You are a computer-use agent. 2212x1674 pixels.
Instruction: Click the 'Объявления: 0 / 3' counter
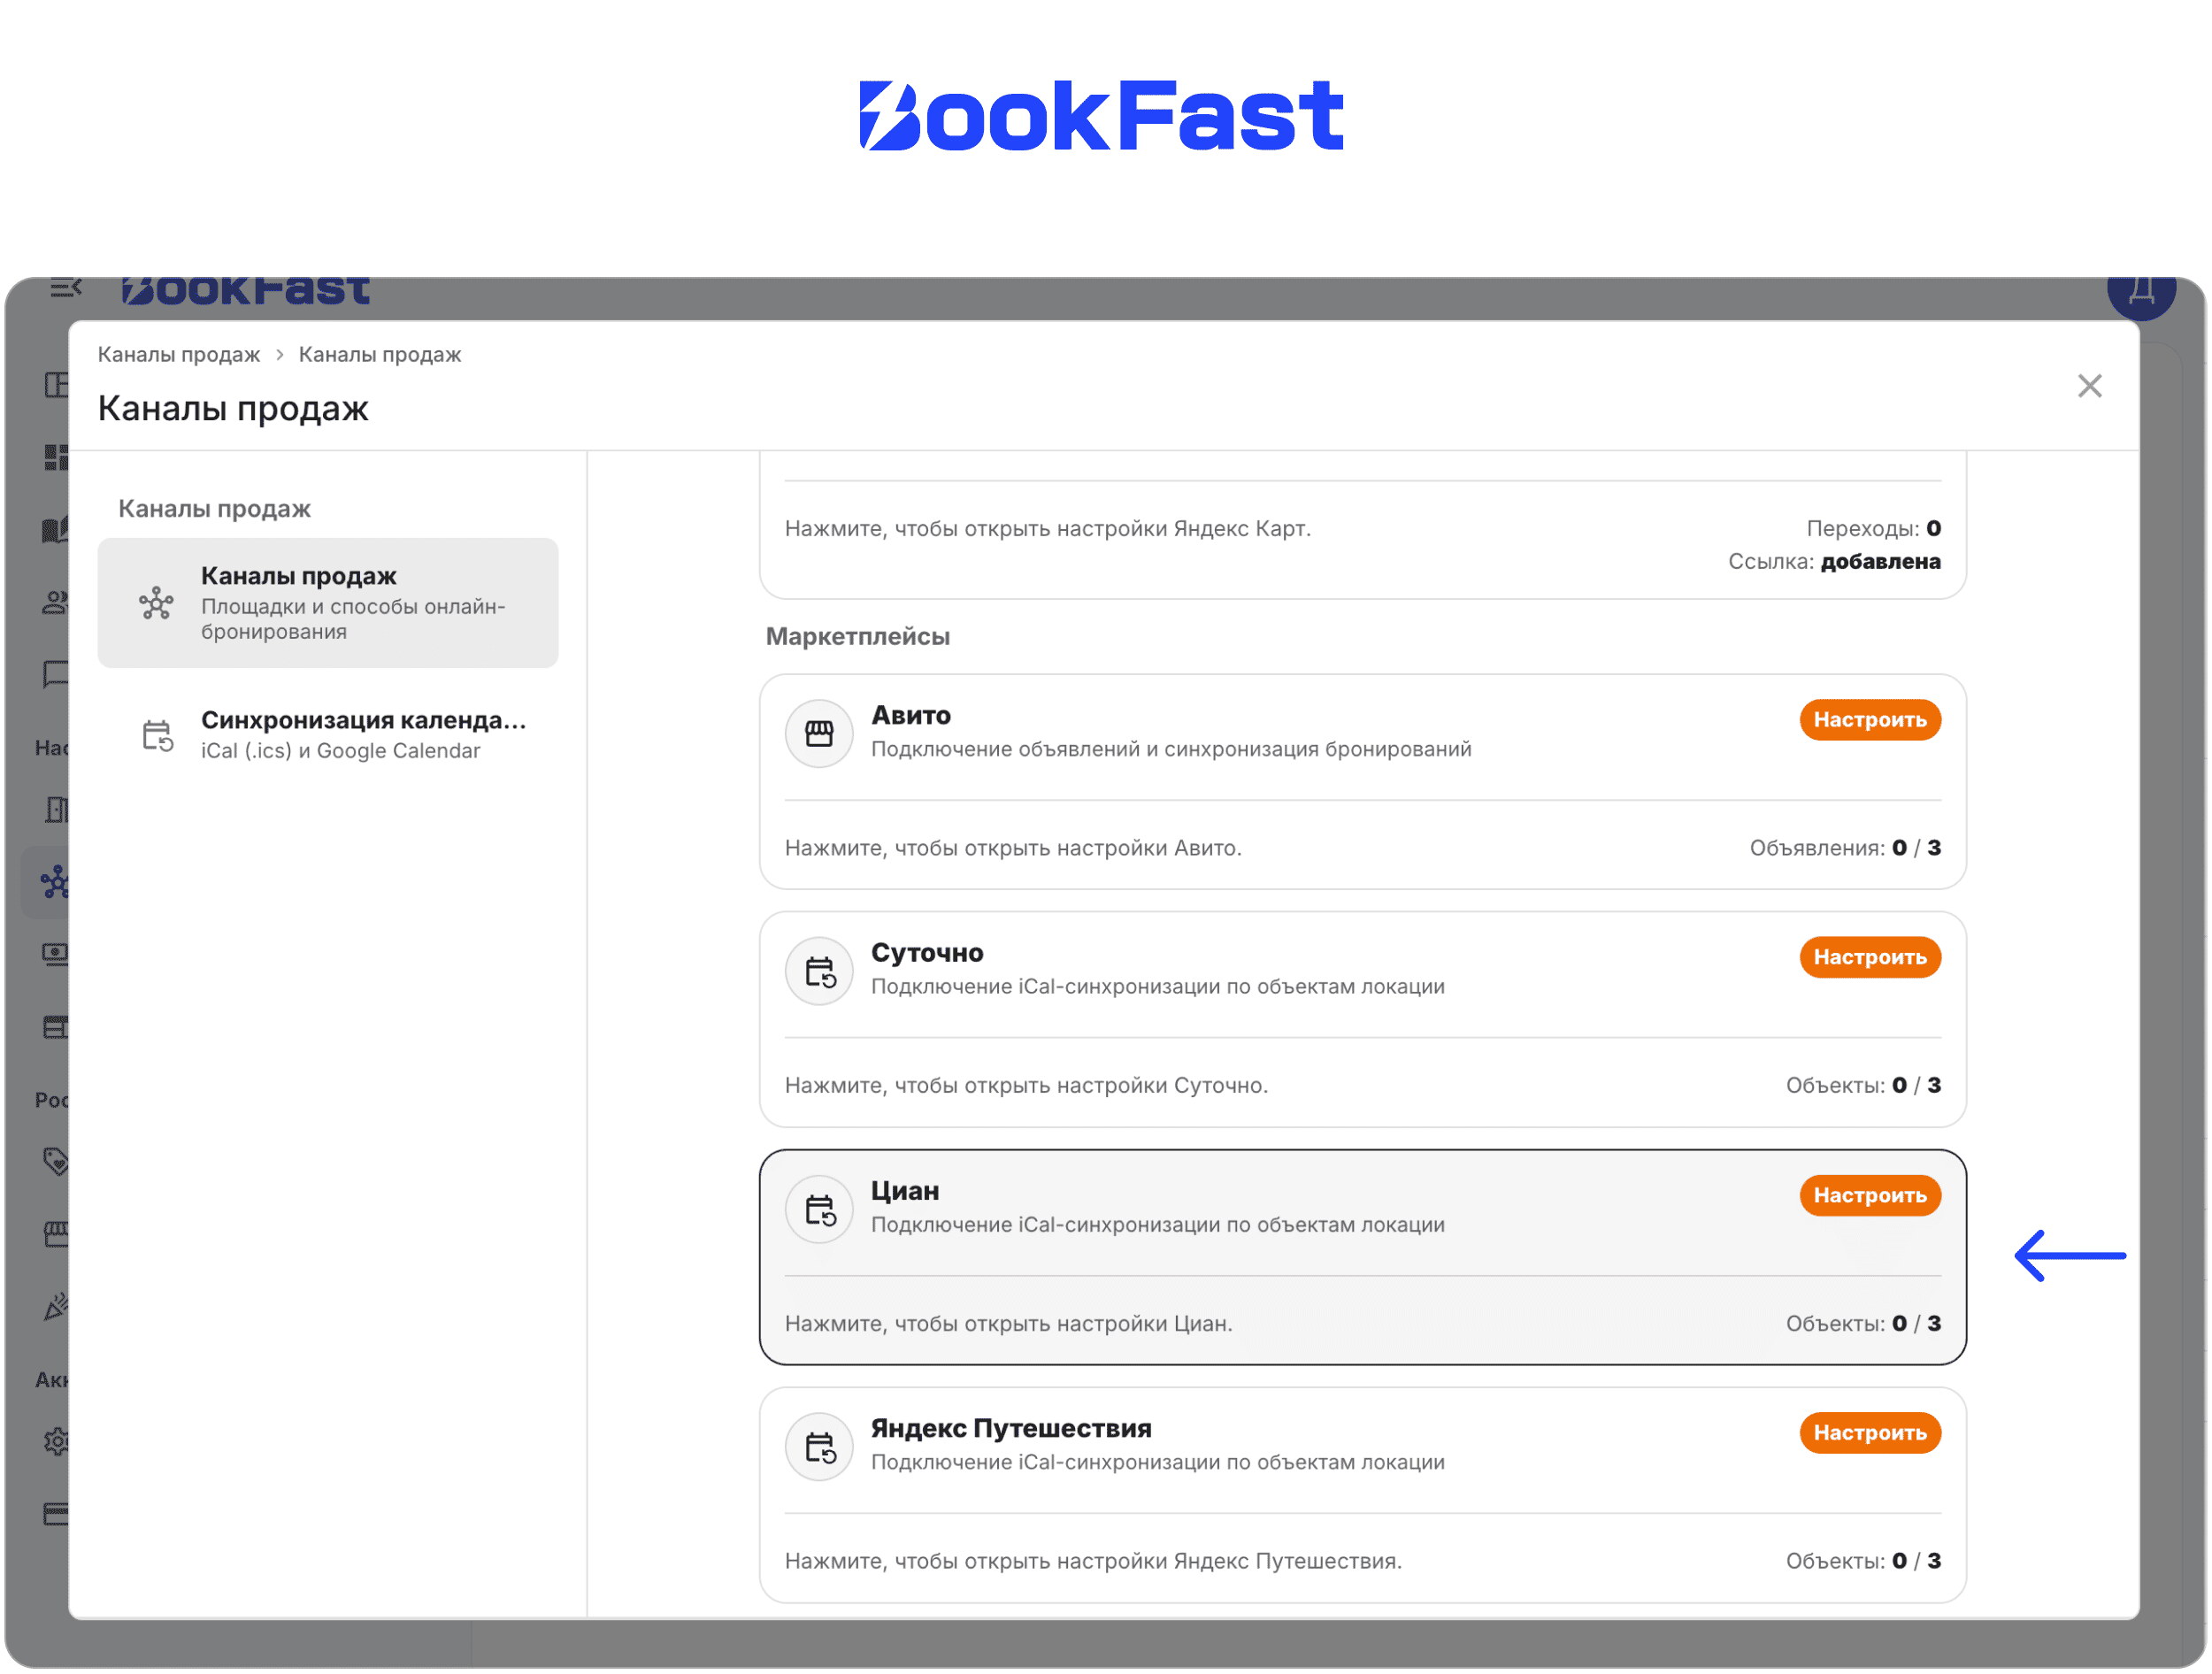pyautogui.click(x=1845, y=848)
